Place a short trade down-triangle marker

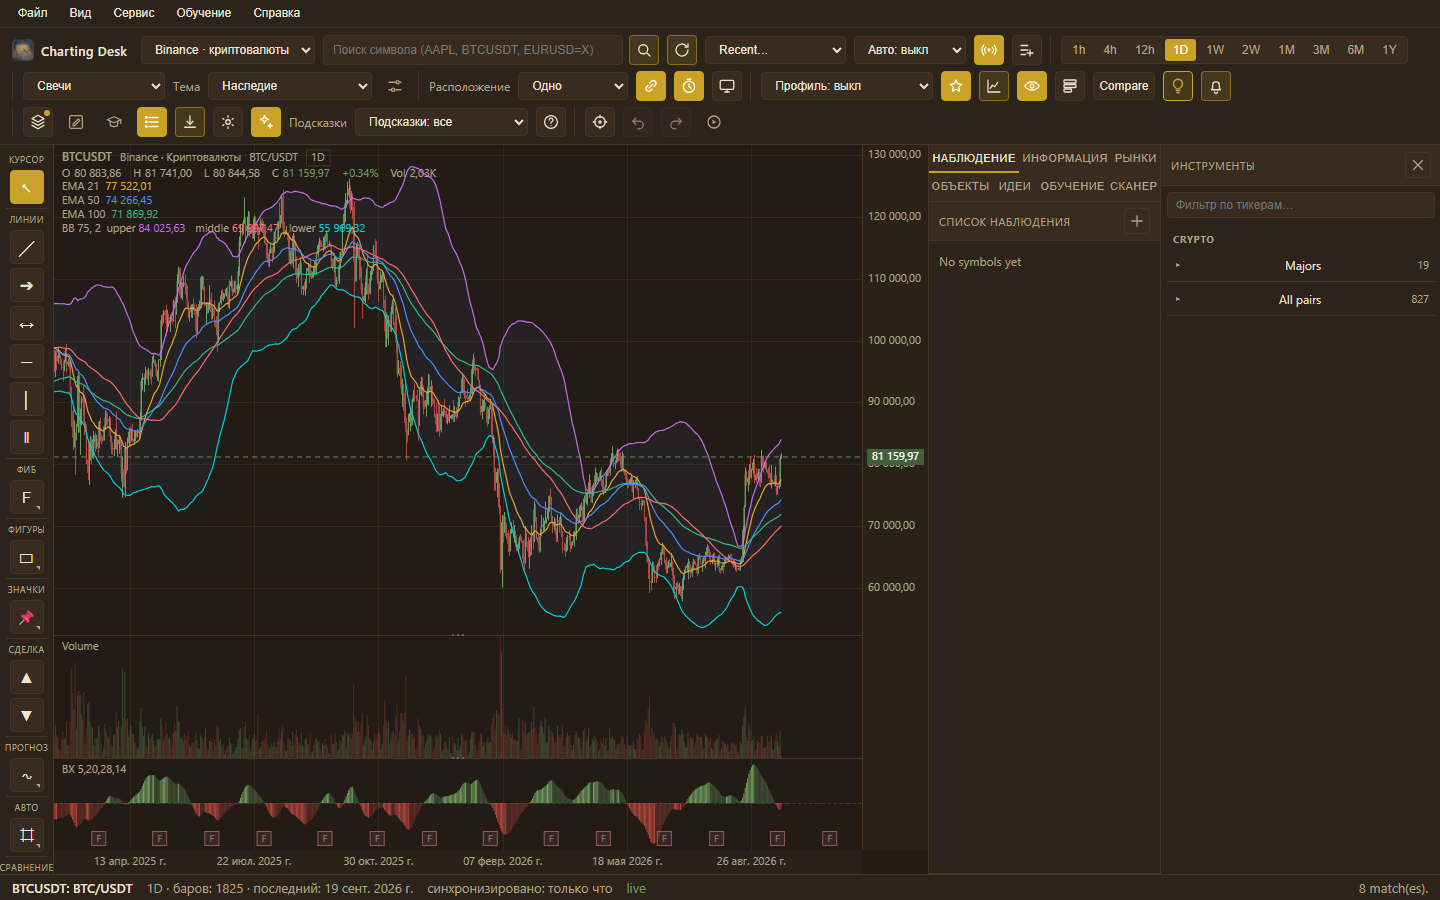pos(26,715)
